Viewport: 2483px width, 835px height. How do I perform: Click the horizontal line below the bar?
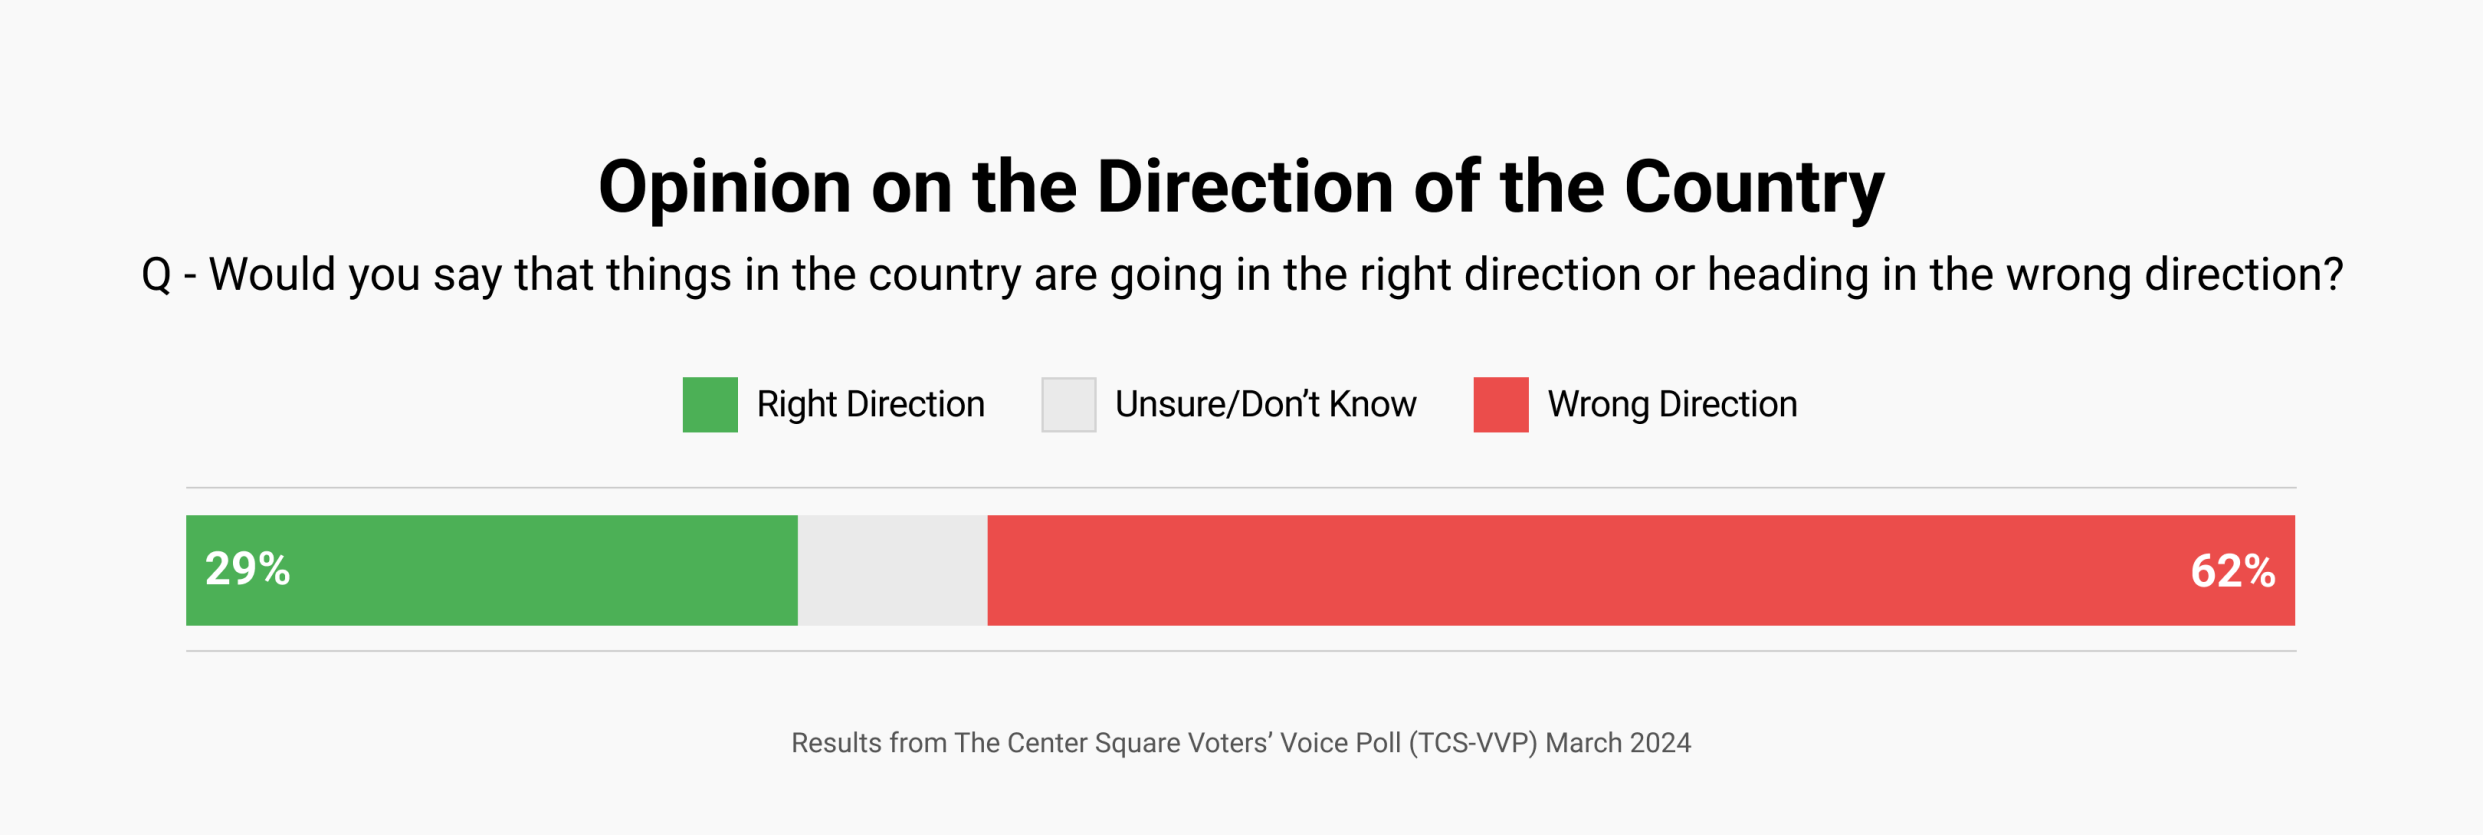1241,652
